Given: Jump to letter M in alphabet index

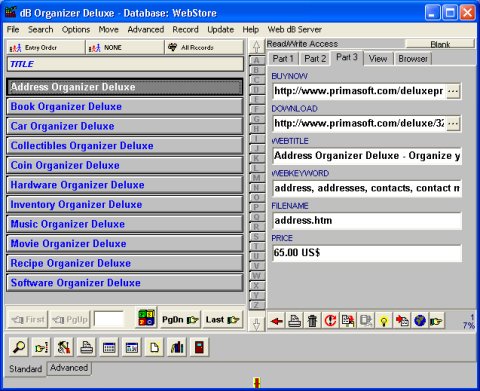Looking at the screenshot, I should (256, 178).
